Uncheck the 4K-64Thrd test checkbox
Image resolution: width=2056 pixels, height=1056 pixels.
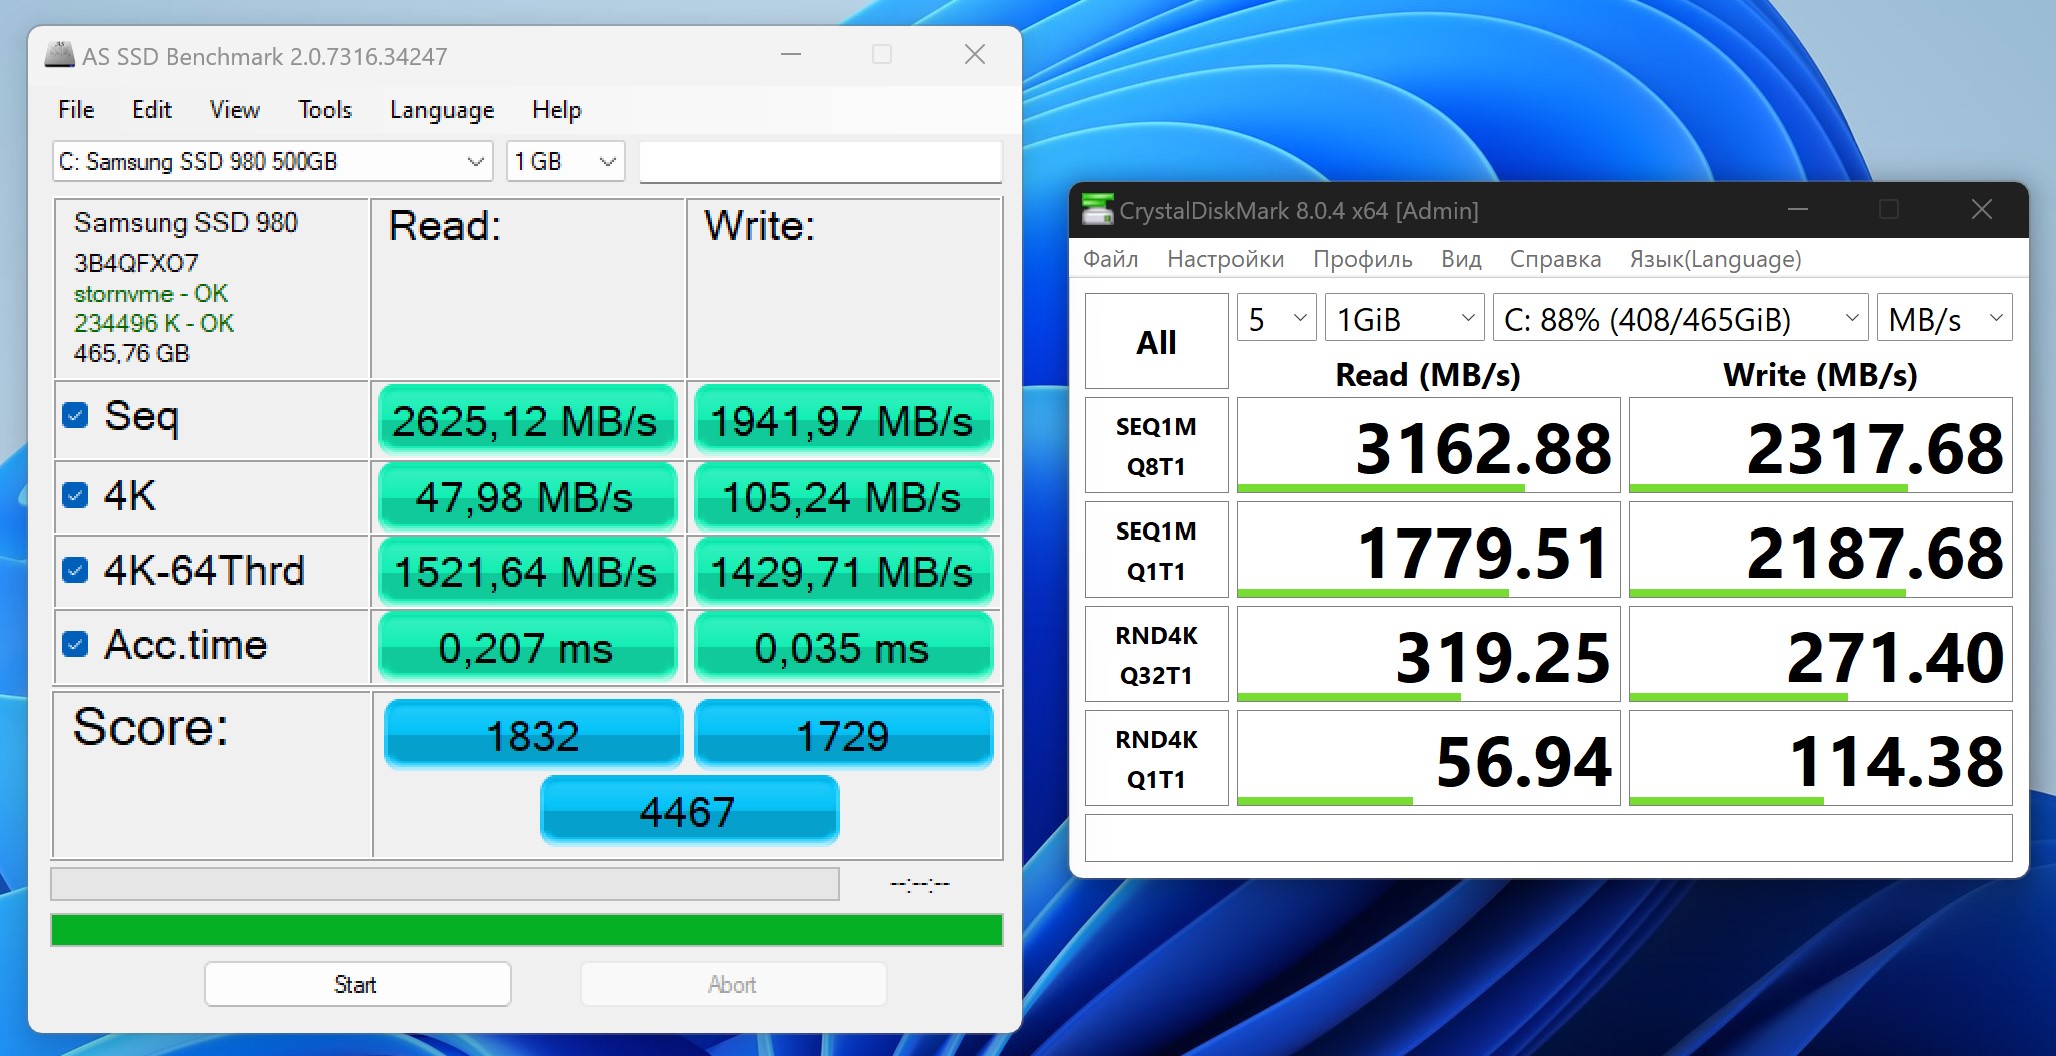tap(75, 570)
